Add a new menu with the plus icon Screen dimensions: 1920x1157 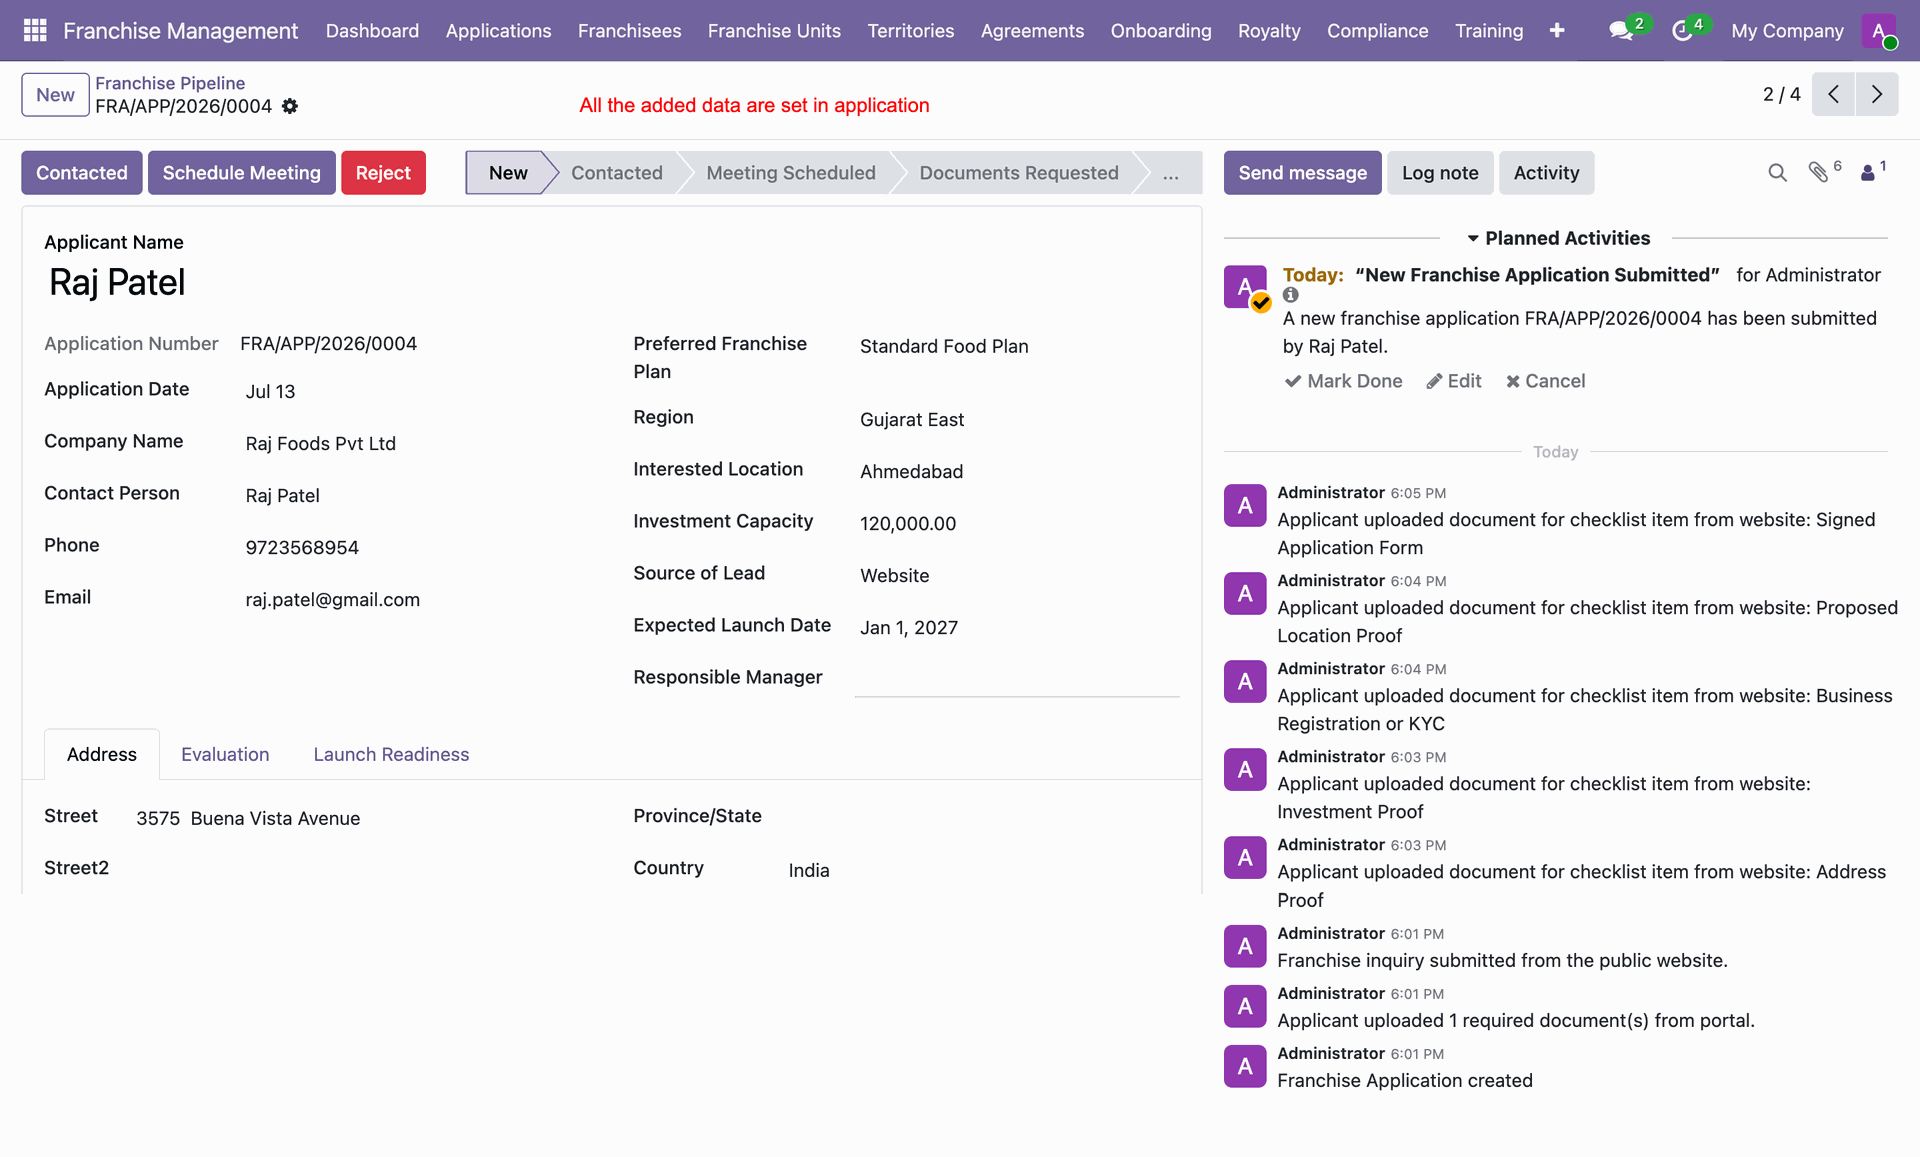(1557, 31)
